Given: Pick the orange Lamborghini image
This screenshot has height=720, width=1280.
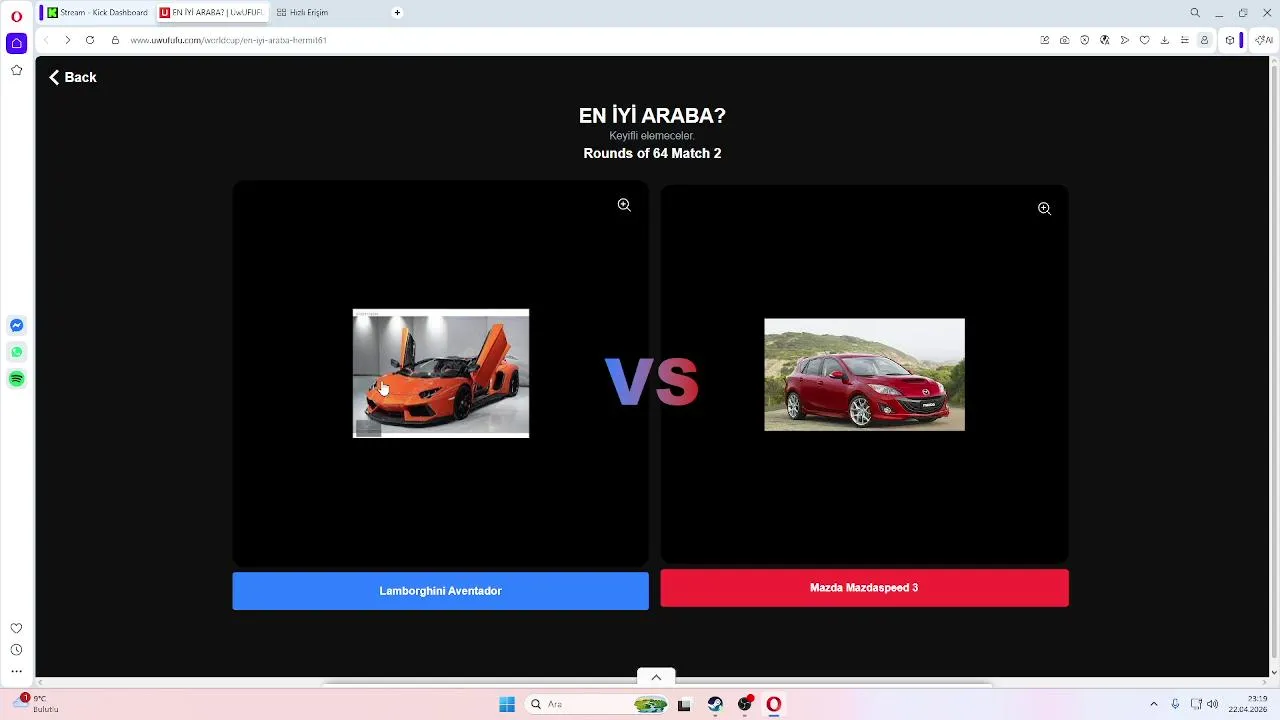Looking at the screenshot, I should tap(441, 373).
